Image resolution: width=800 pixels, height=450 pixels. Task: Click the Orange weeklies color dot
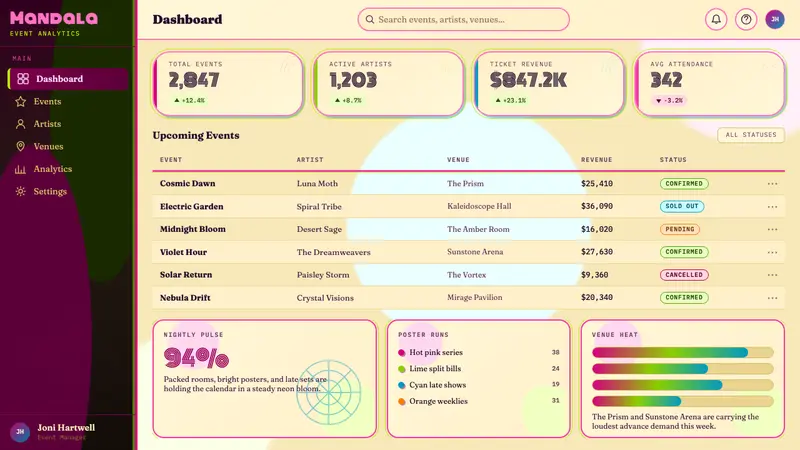[x=402, y=402]
